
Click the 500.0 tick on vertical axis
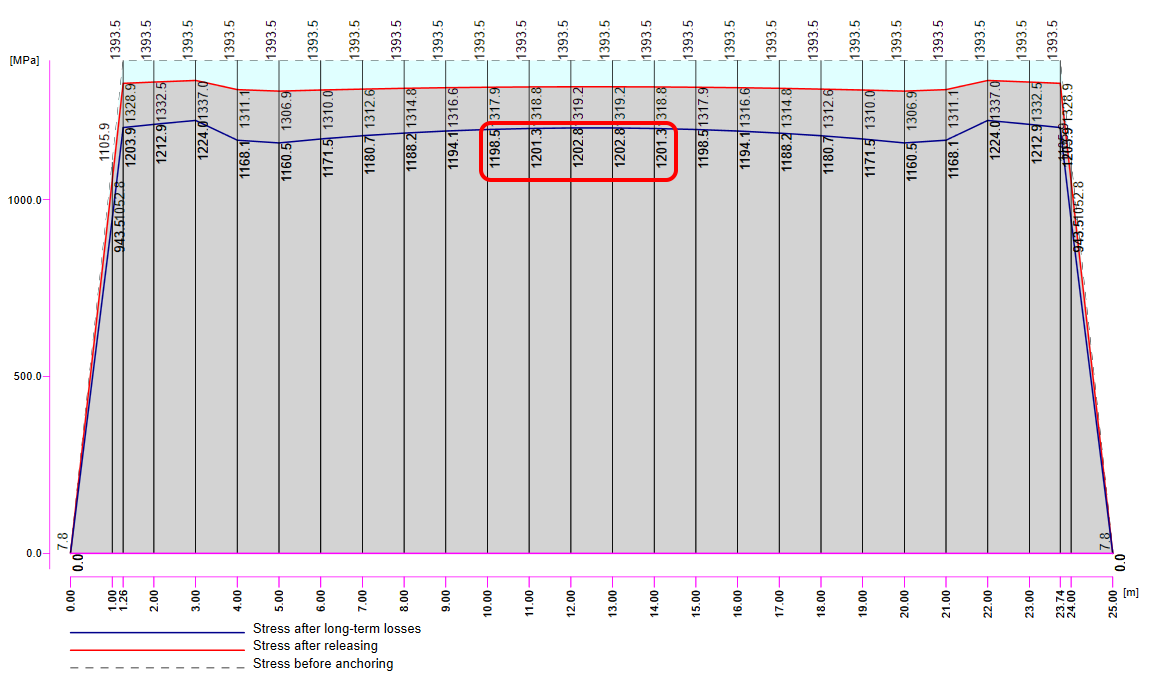coord(27,377)
